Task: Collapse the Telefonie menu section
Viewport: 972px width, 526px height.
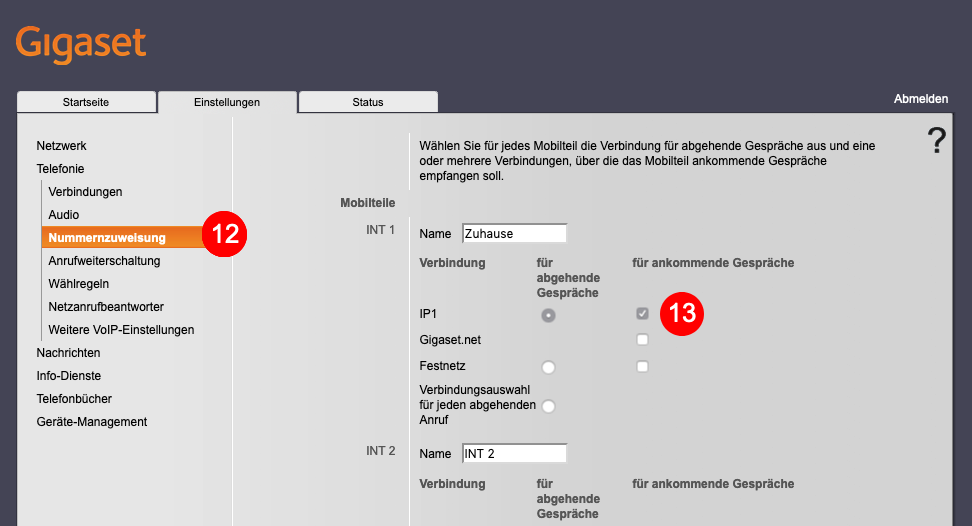Action: coord(60,169)
